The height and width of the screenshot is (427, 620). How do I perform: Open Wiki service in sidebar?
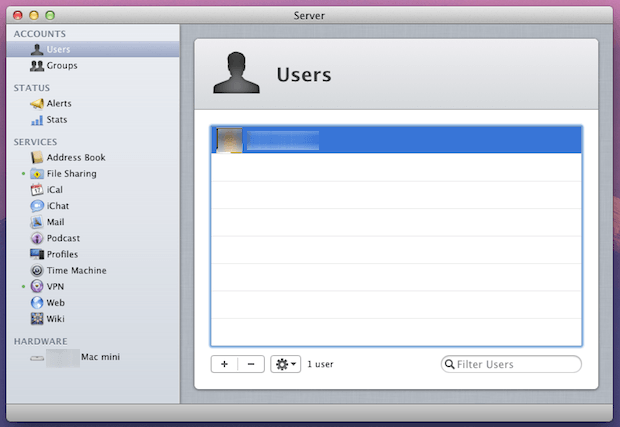pyautogui.click(x=55, y=318)
